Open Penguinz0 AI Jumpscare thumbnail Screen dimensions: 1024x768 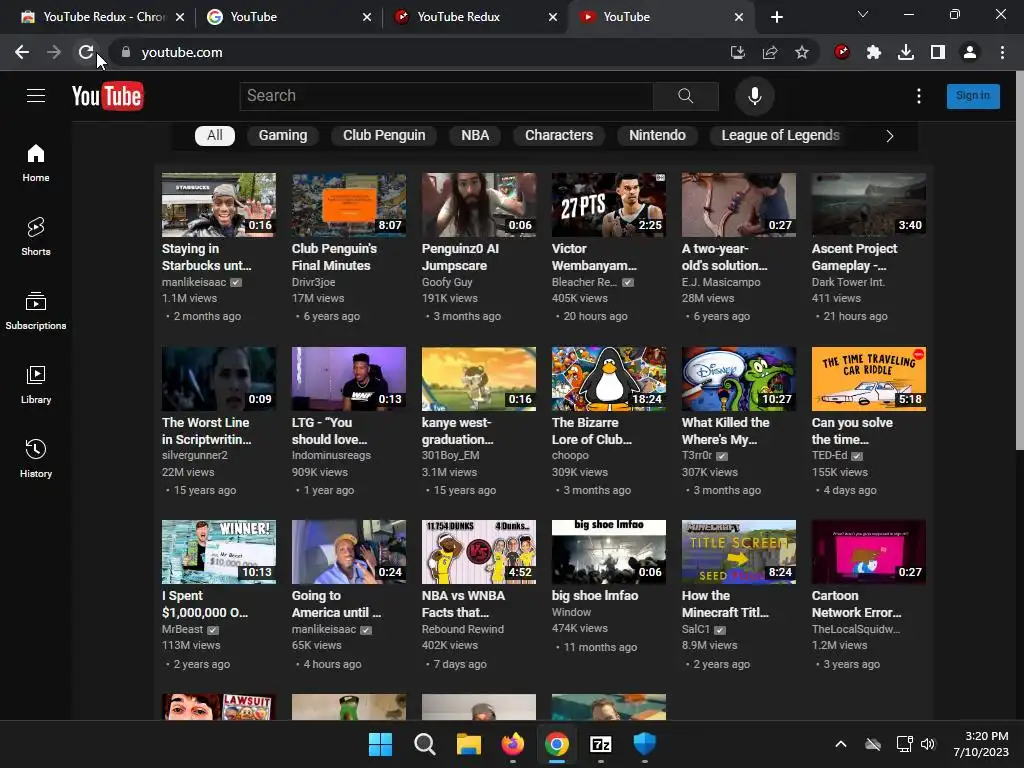479,205
